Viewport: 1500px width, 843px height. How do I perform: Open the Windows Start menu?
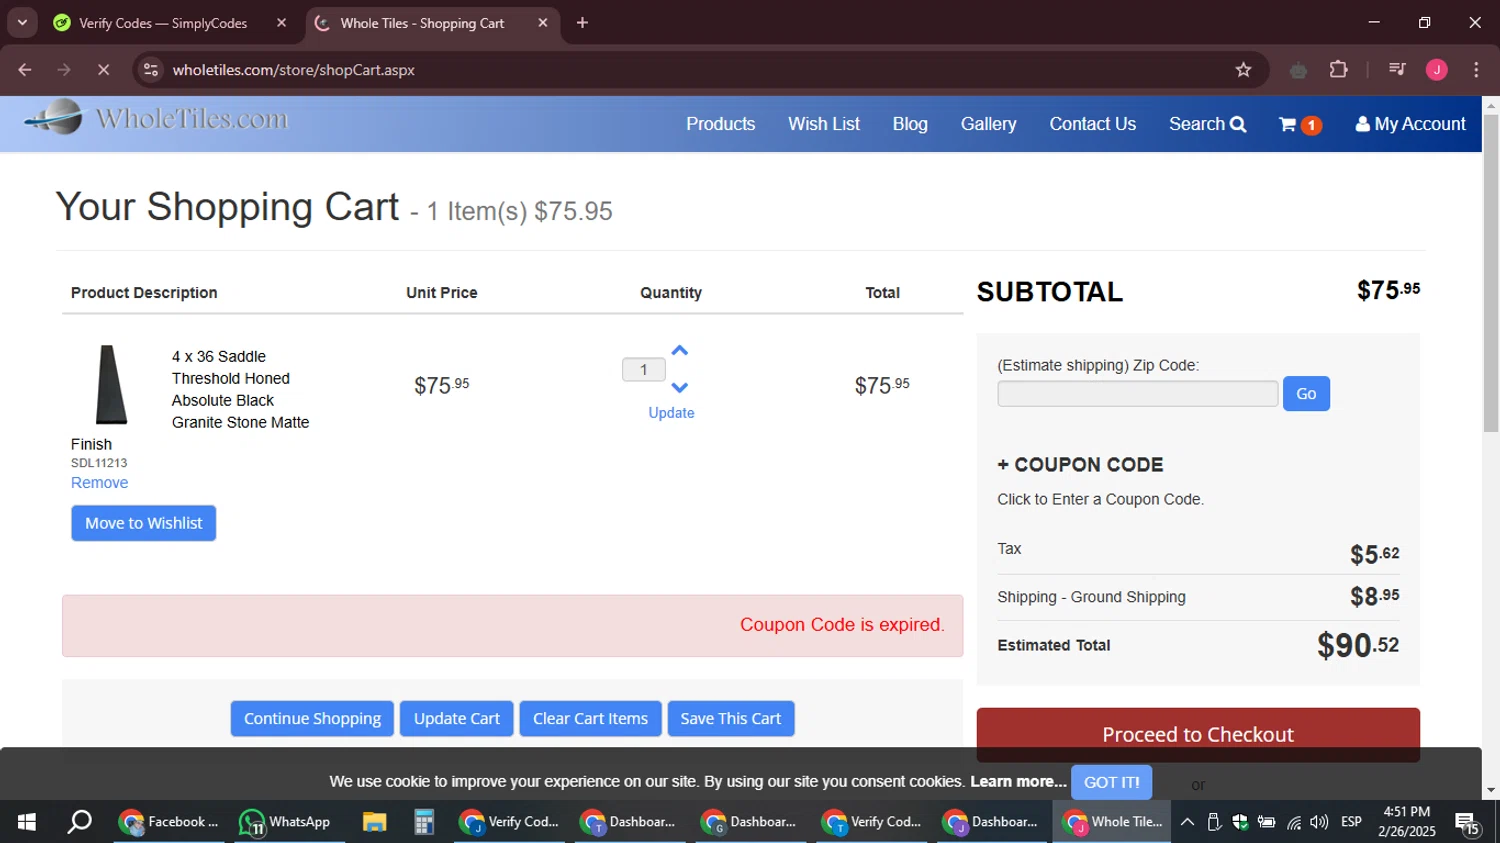27,822
